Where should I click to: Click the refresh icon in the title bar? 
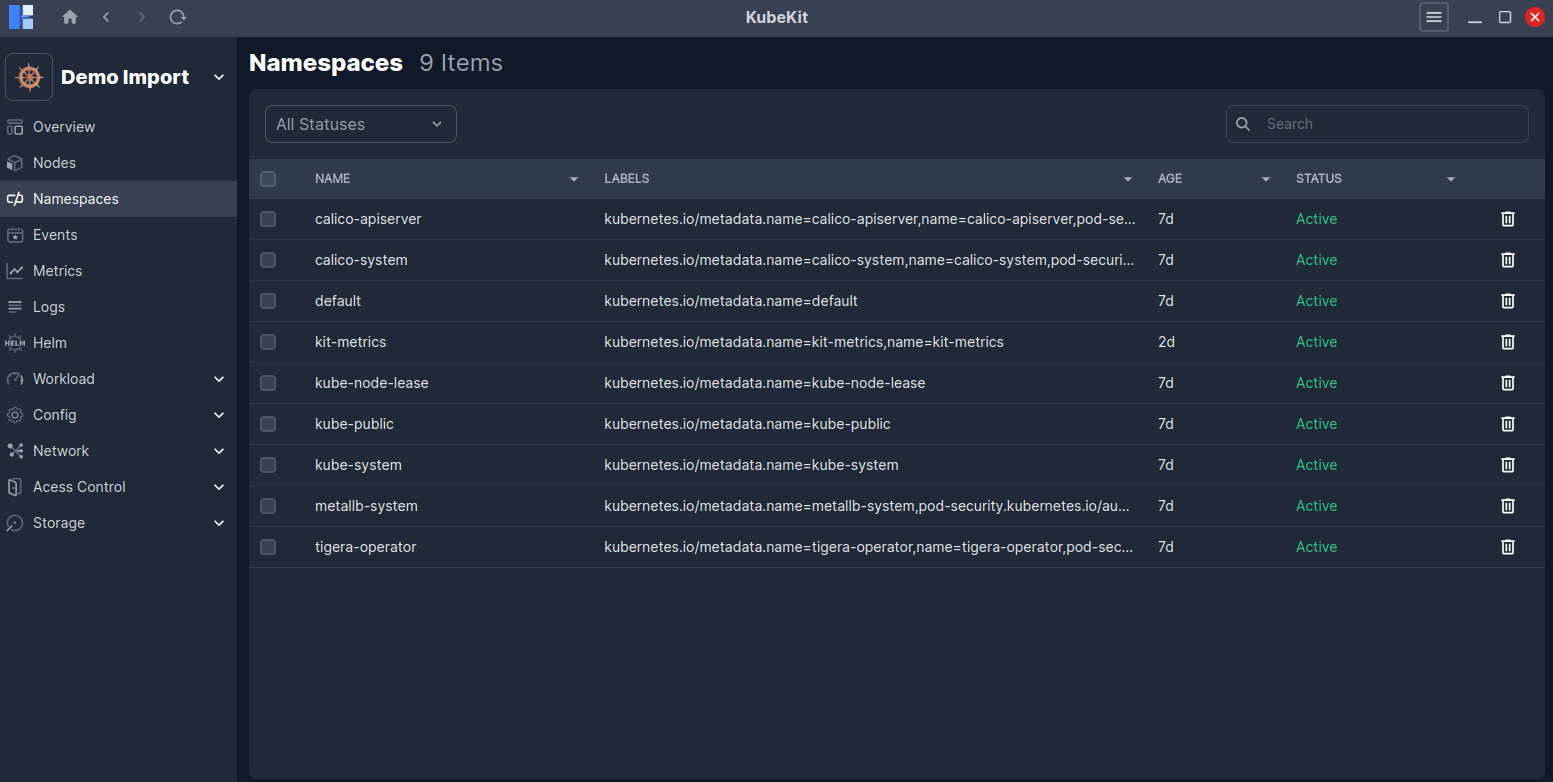click(178, 17)
